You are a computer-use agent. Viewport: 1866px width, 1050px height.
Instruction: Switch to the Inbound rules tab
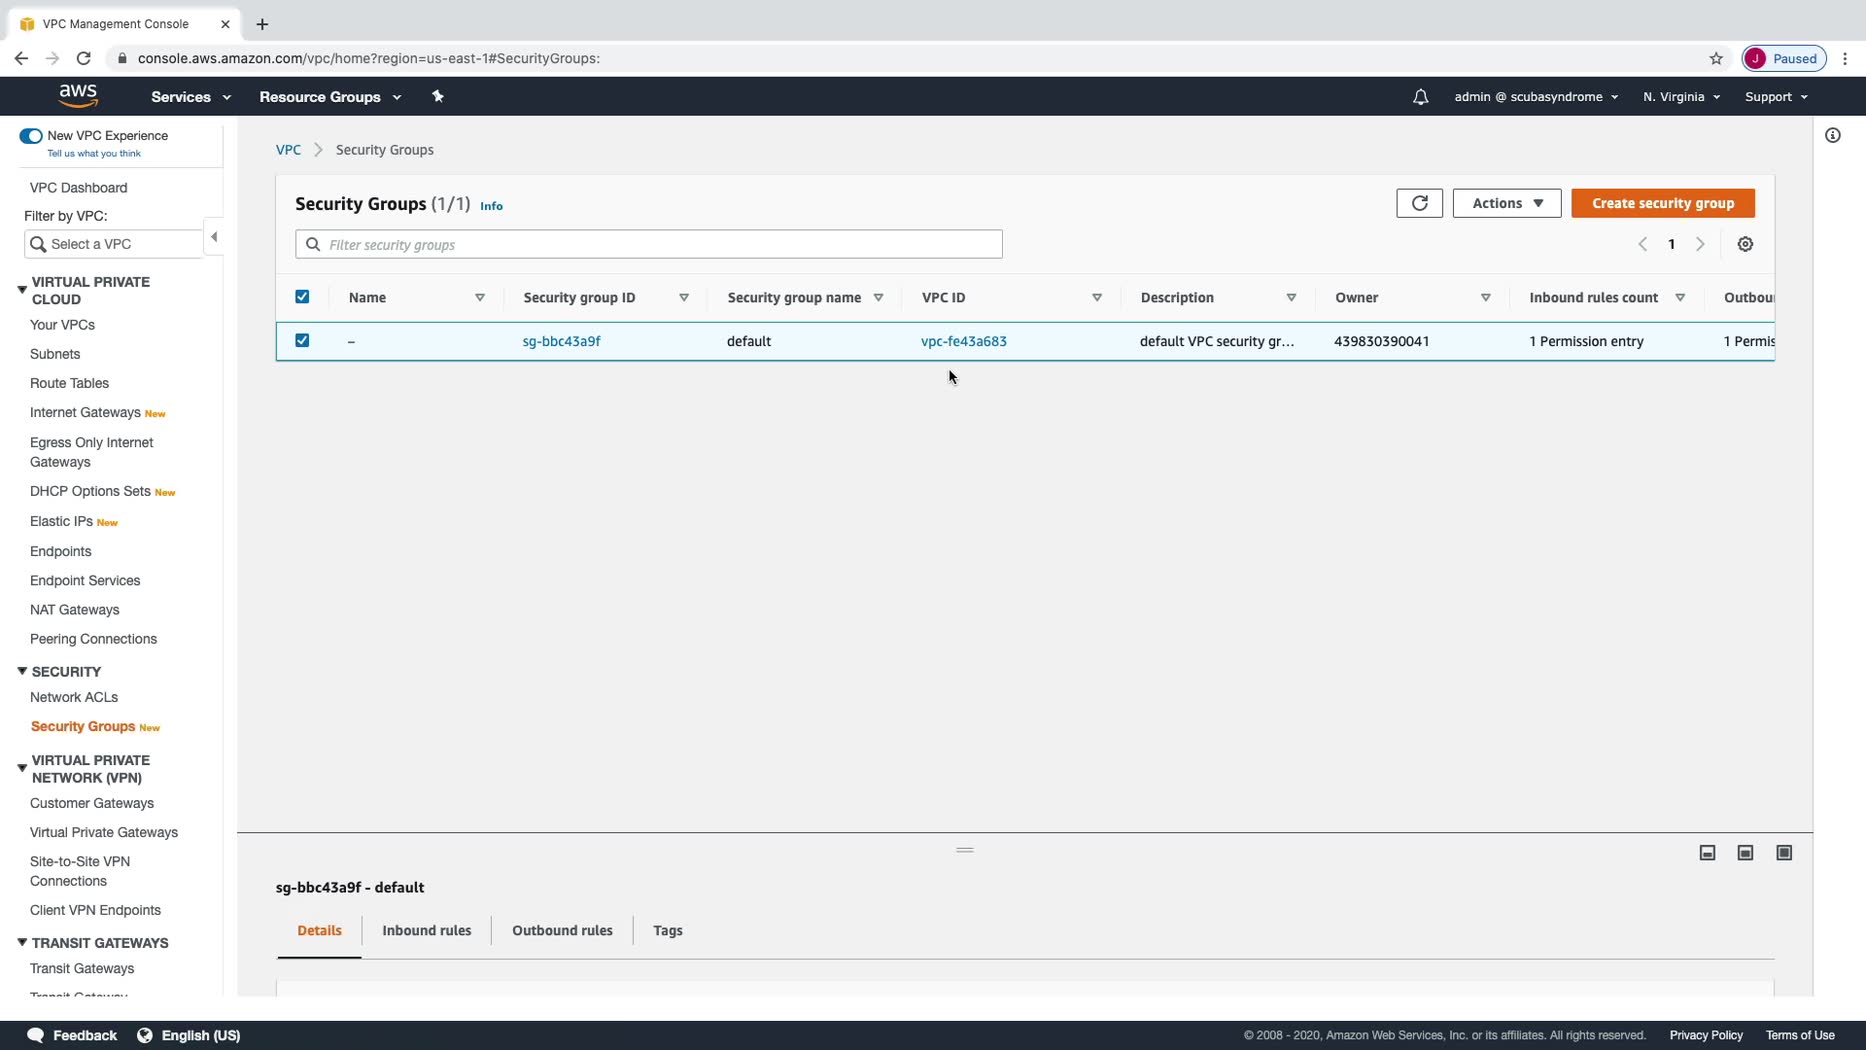pos(427,931)
